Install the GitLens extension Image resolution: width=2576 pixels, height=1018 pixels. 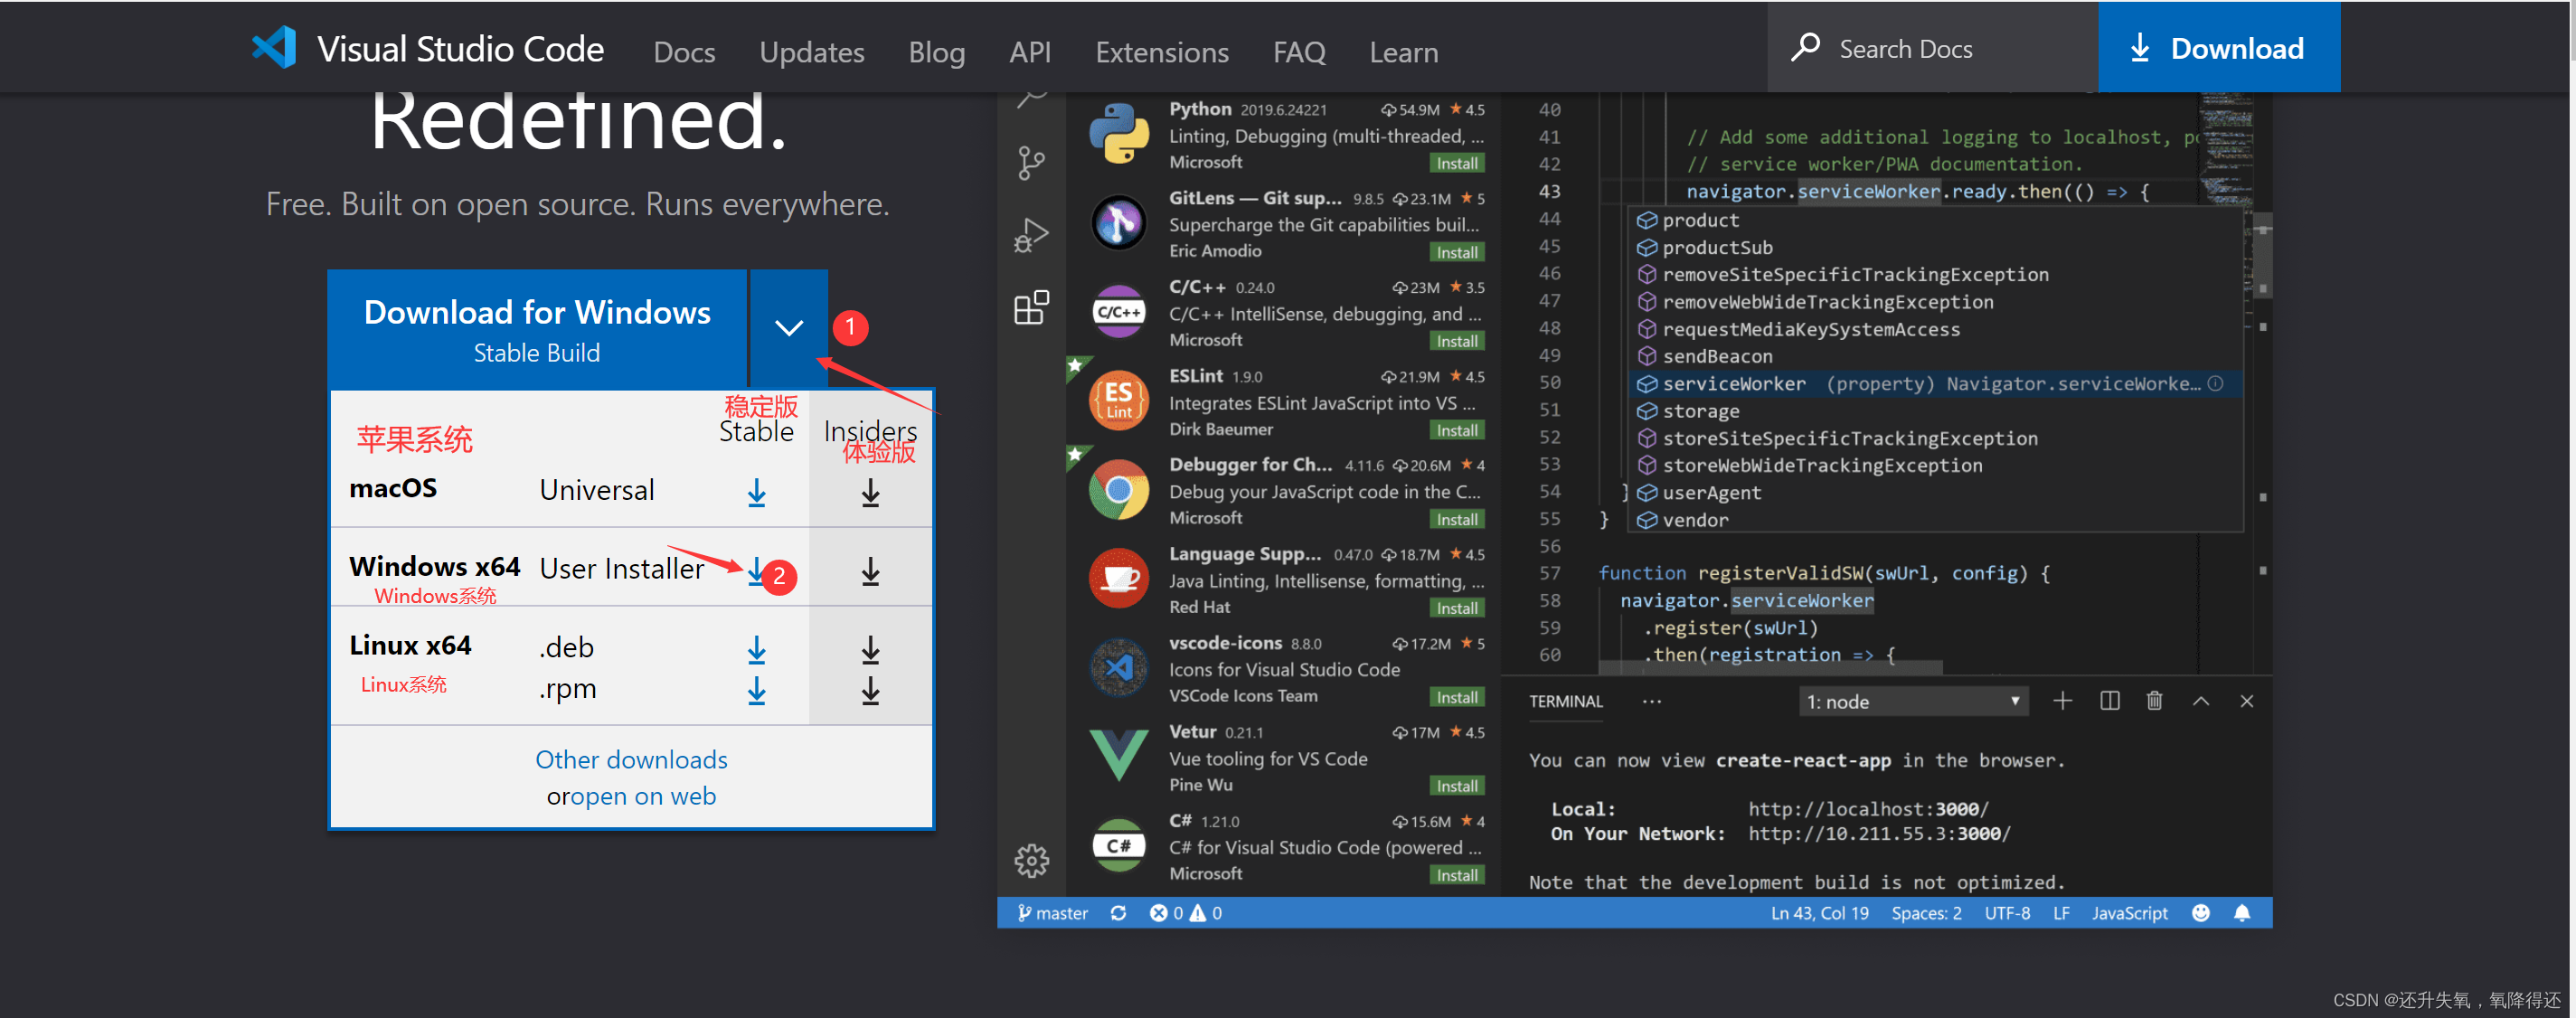coord(1457,252)
